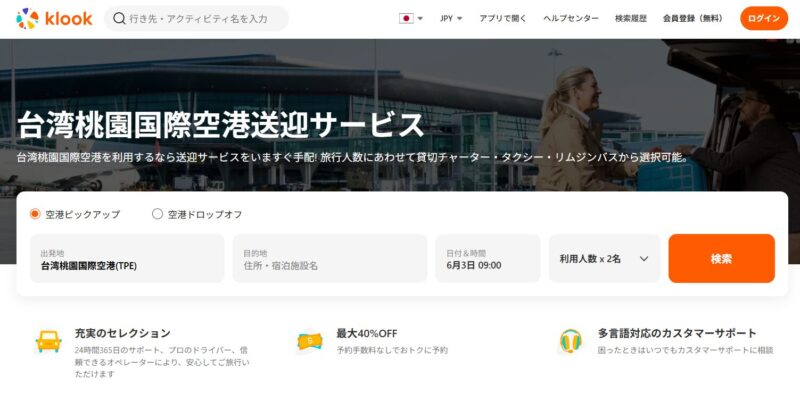Open the 利用人数 x 2名 passenger dropdown
Screen dimensions: 800x393
point(604,258)
